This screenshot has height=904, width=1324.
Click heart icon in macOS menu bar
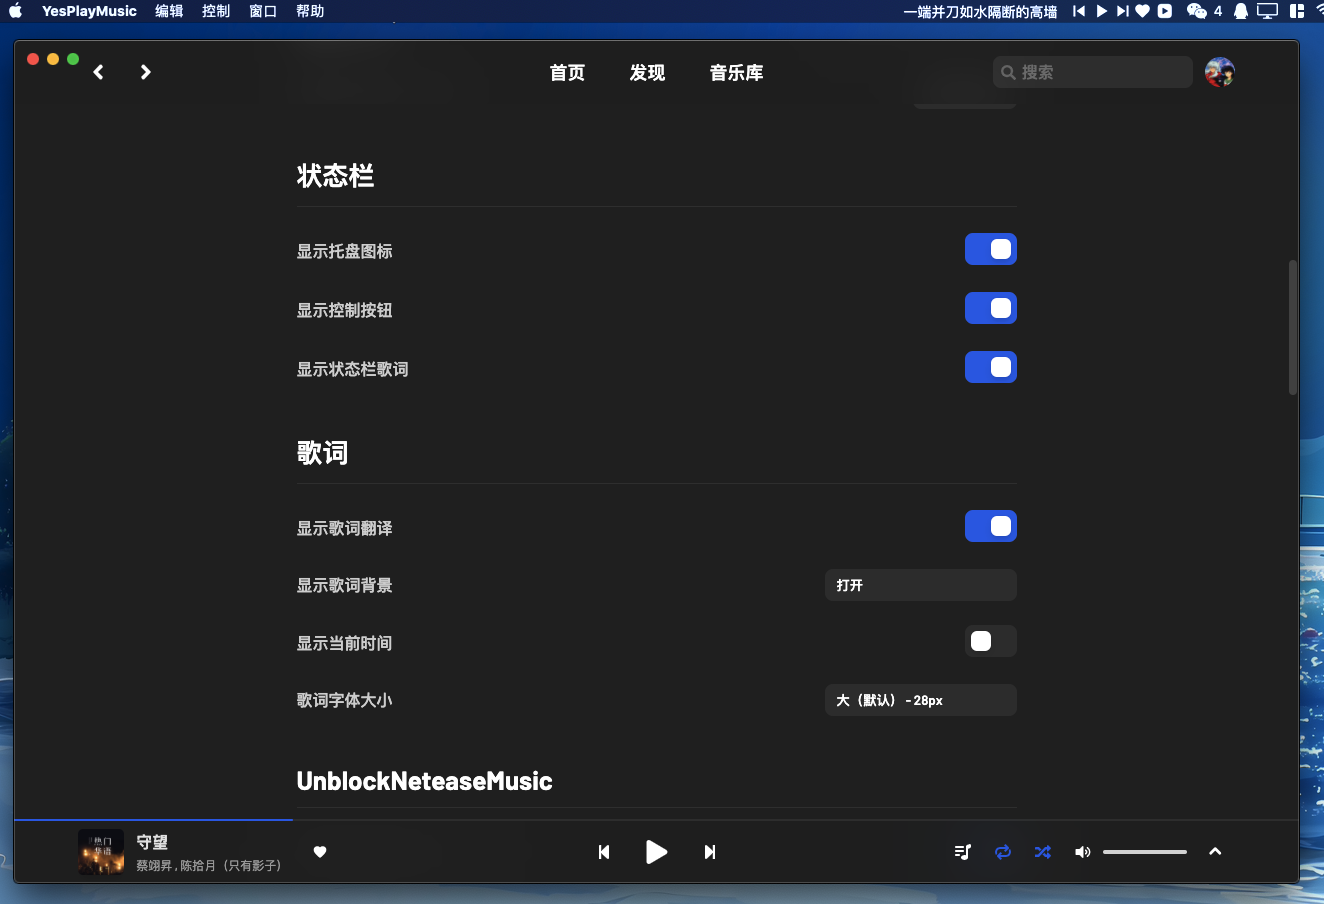[1143, 11]
